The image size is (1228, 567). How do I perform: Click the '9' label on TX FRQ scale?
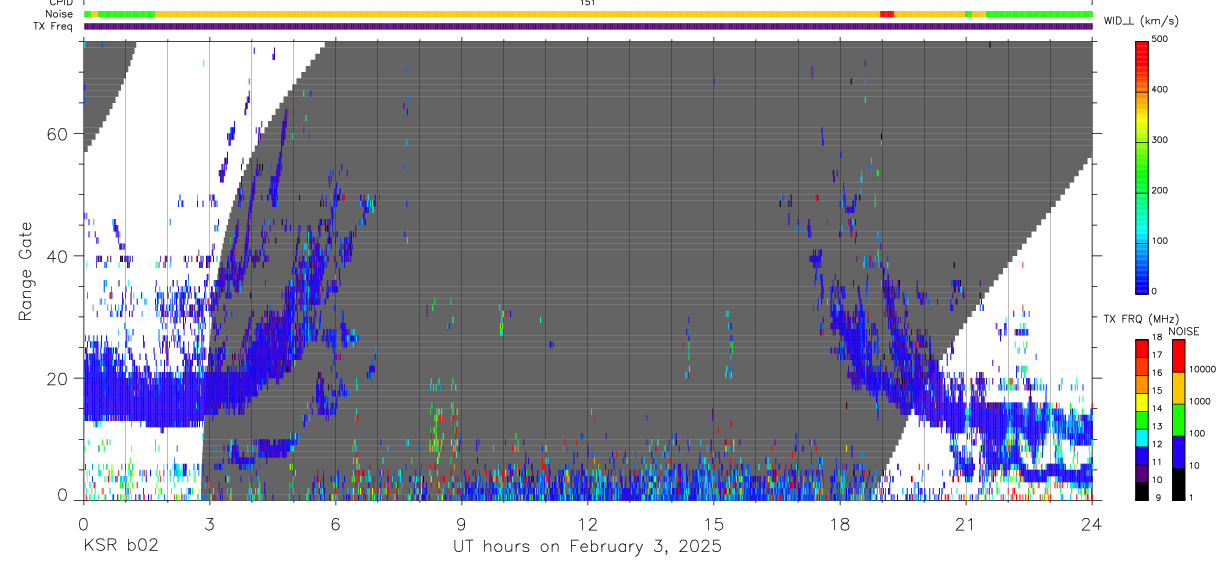[1156, 498]
